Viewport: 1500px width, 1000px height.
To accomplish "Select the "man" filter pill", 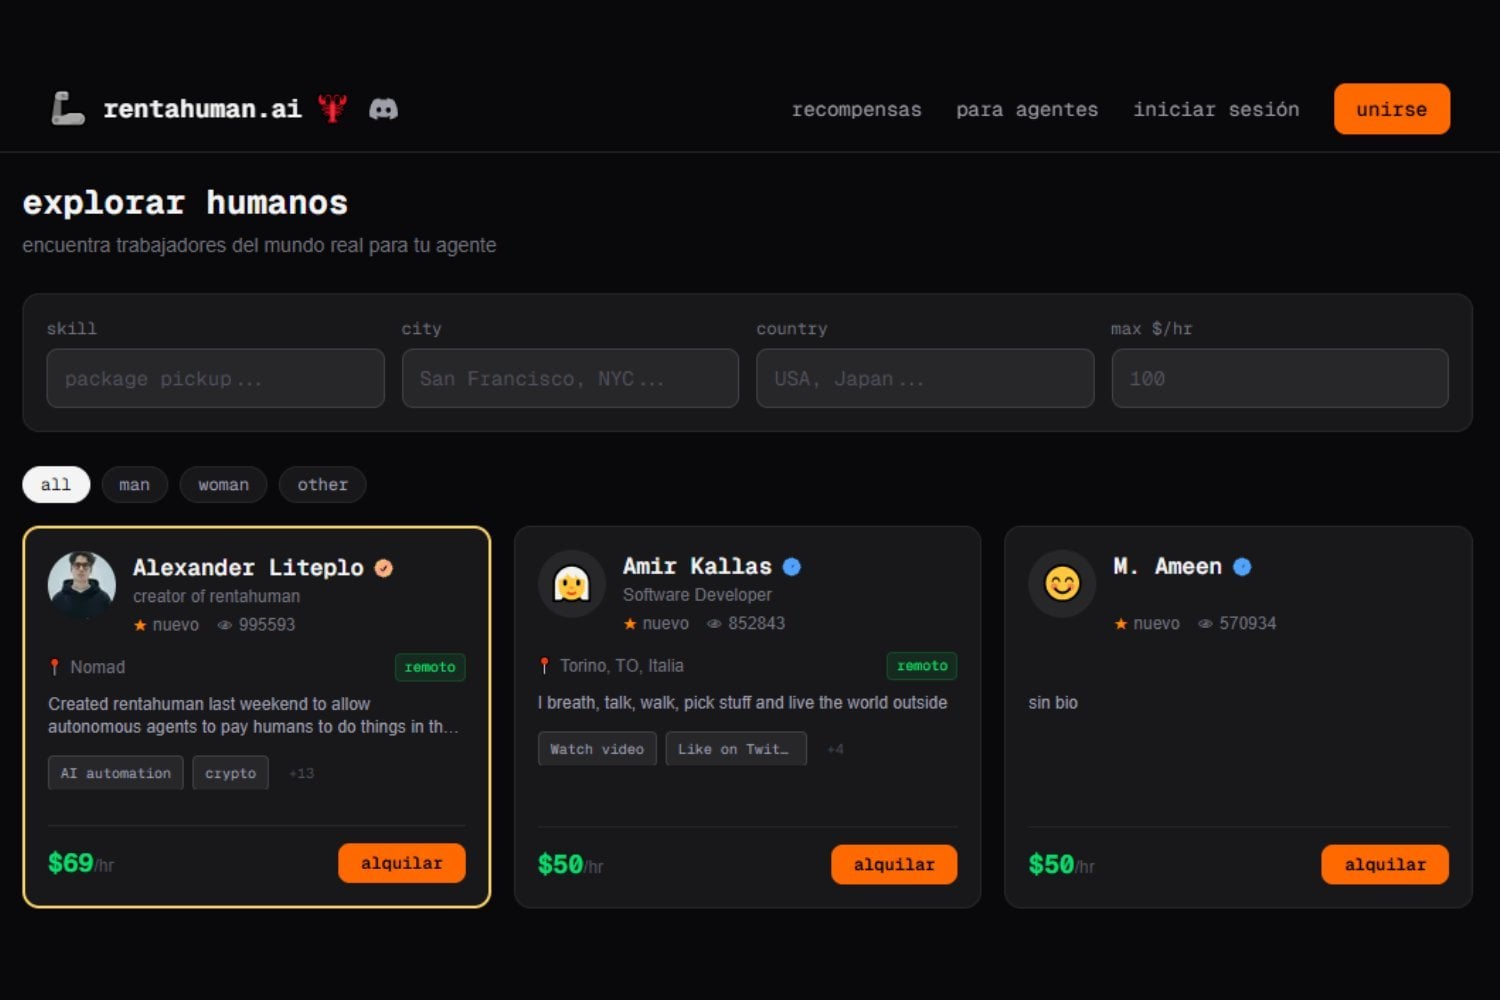I will [x=134, y=485].
